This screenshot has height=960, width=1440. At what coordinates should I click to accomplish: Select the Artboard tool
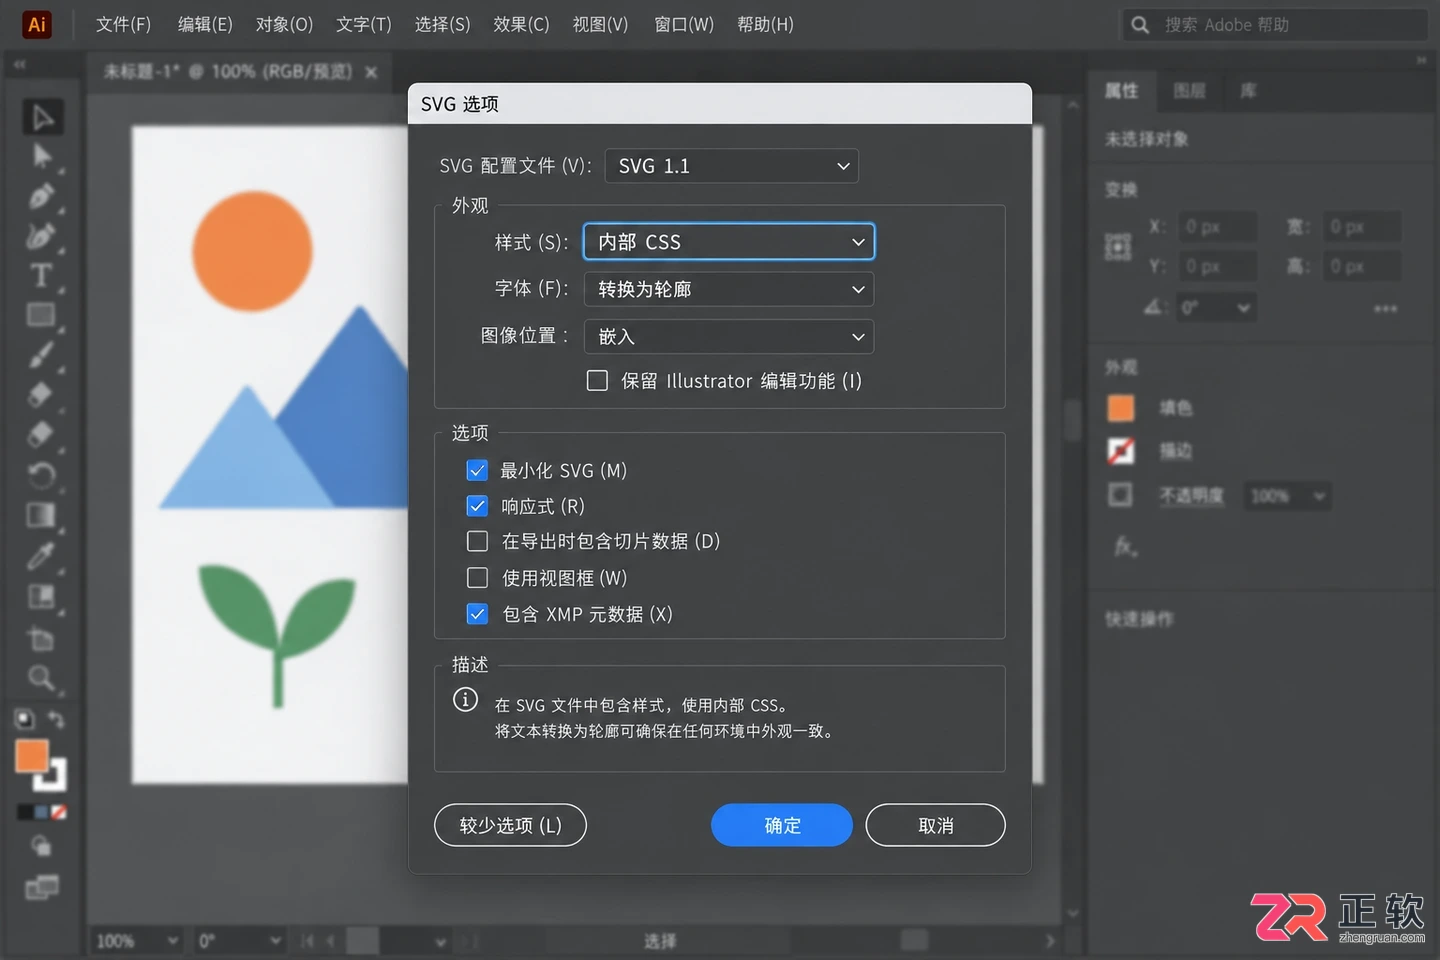(x=42, y=638)
